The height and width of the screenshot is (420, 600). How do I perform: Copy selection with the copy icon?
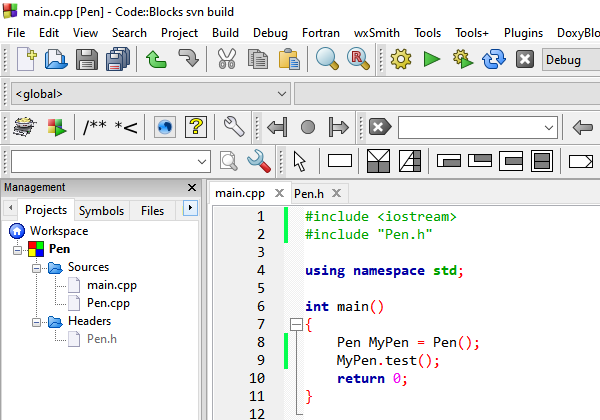[x=258, y=60]
